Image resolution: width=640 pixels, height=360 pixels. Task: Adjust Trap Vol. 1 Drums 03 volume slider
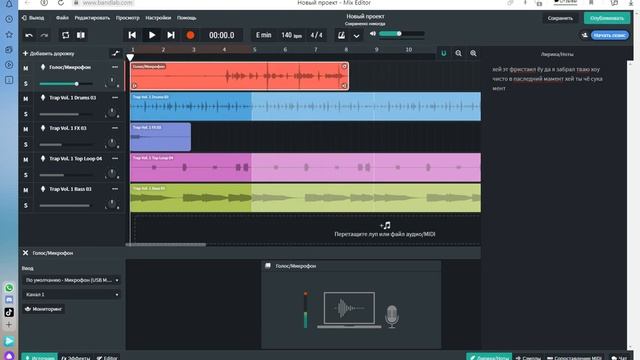tap(65, 114)
